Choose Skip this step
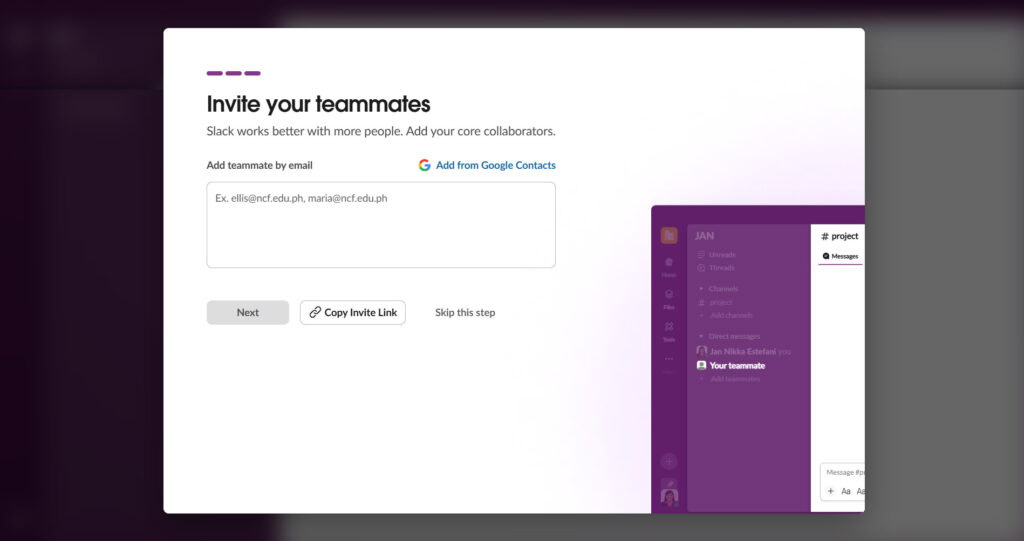The image size is (1024, 541). (x=465, y=312)
